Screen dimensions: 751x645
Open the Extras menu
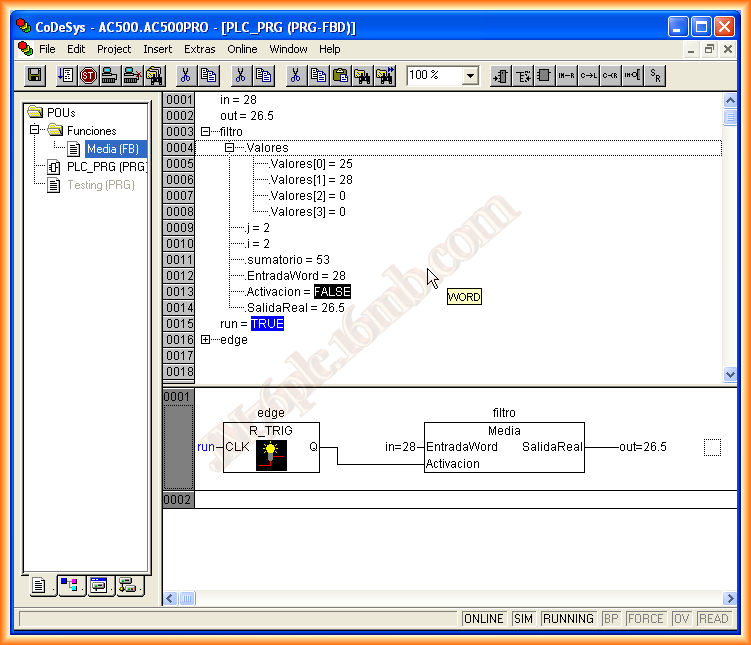click(x=199, y=49)
